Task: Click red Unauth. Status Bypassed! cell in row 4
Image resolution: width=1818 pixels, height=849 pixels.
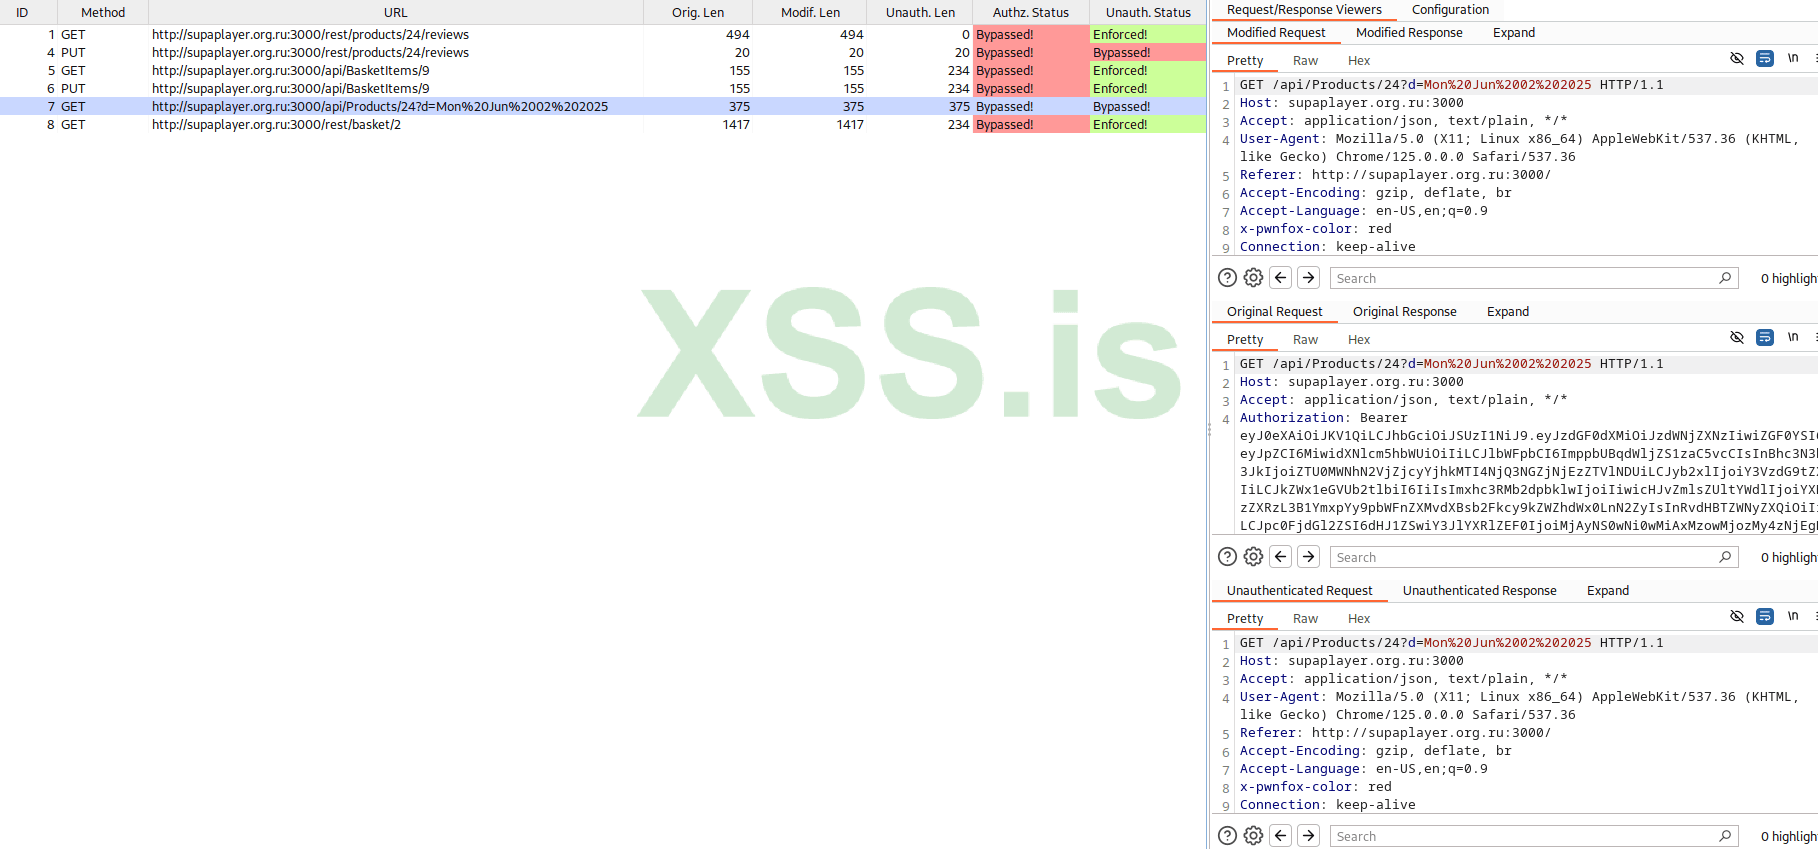Action: [1148, 52]
